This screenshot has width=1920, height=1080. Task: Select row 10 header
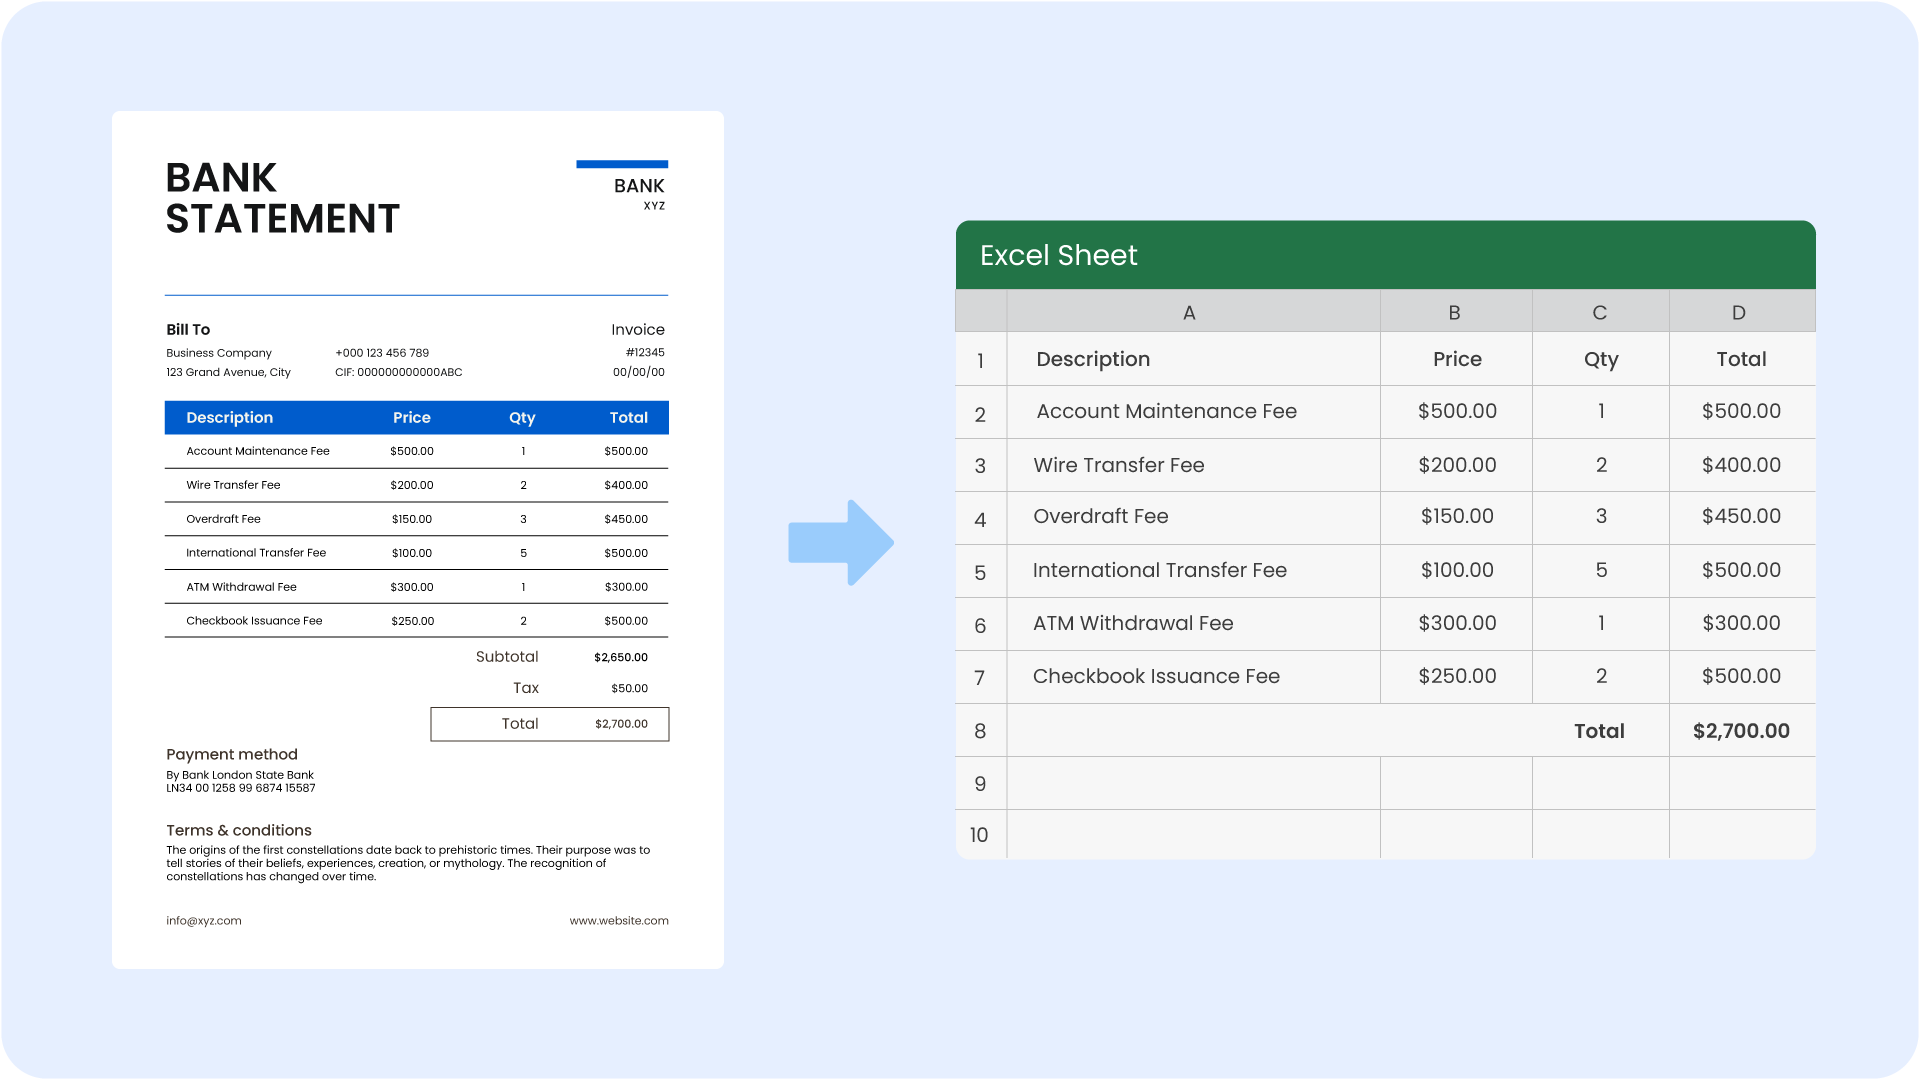tap(979, 834)
